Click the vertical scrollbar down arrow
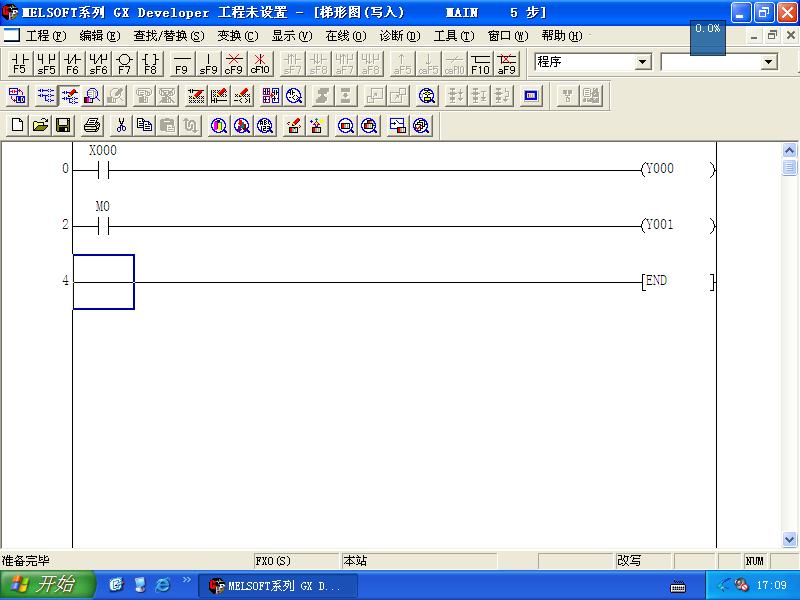Viewport: 800px width, 600px height. tap(789, 540)
